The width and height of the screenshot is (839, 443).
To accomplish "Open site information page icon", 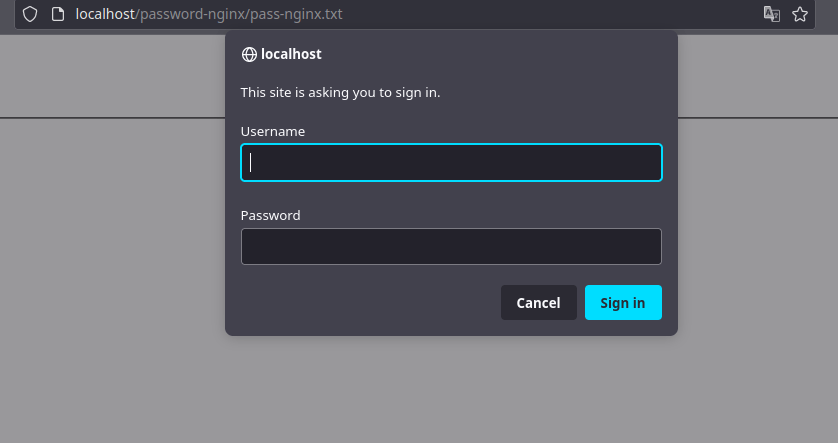I will [58, 14].
